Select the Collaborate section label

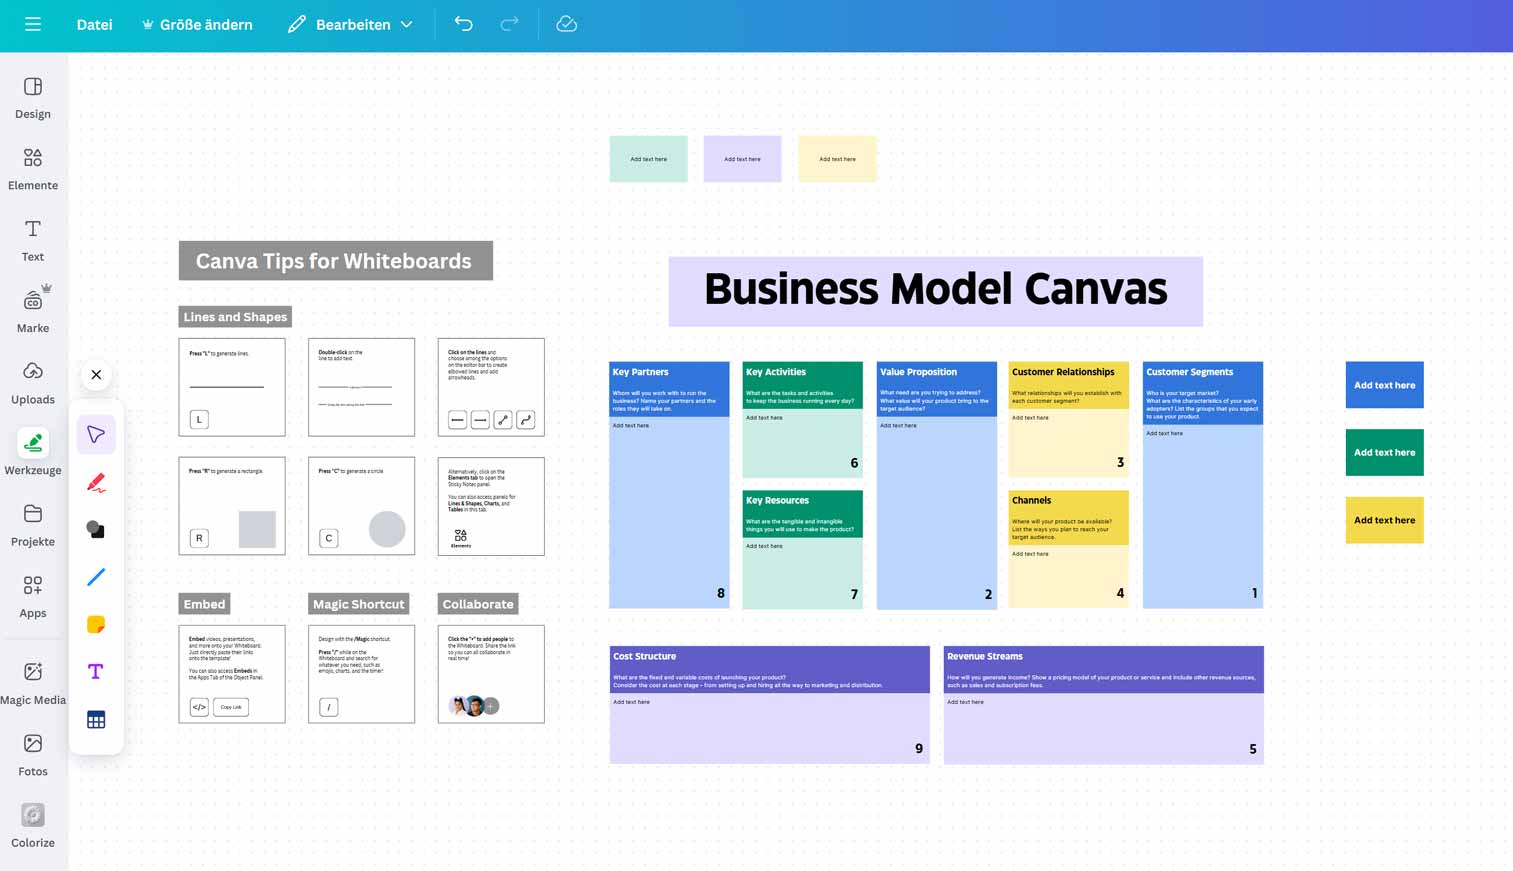pyautogui.click(x=478, y=604)
